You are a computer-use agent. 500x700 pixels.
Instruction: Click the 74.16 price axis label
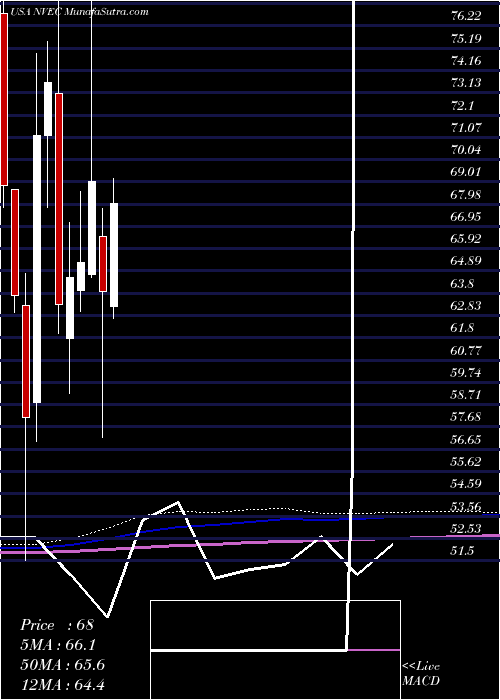click(466, 61)
